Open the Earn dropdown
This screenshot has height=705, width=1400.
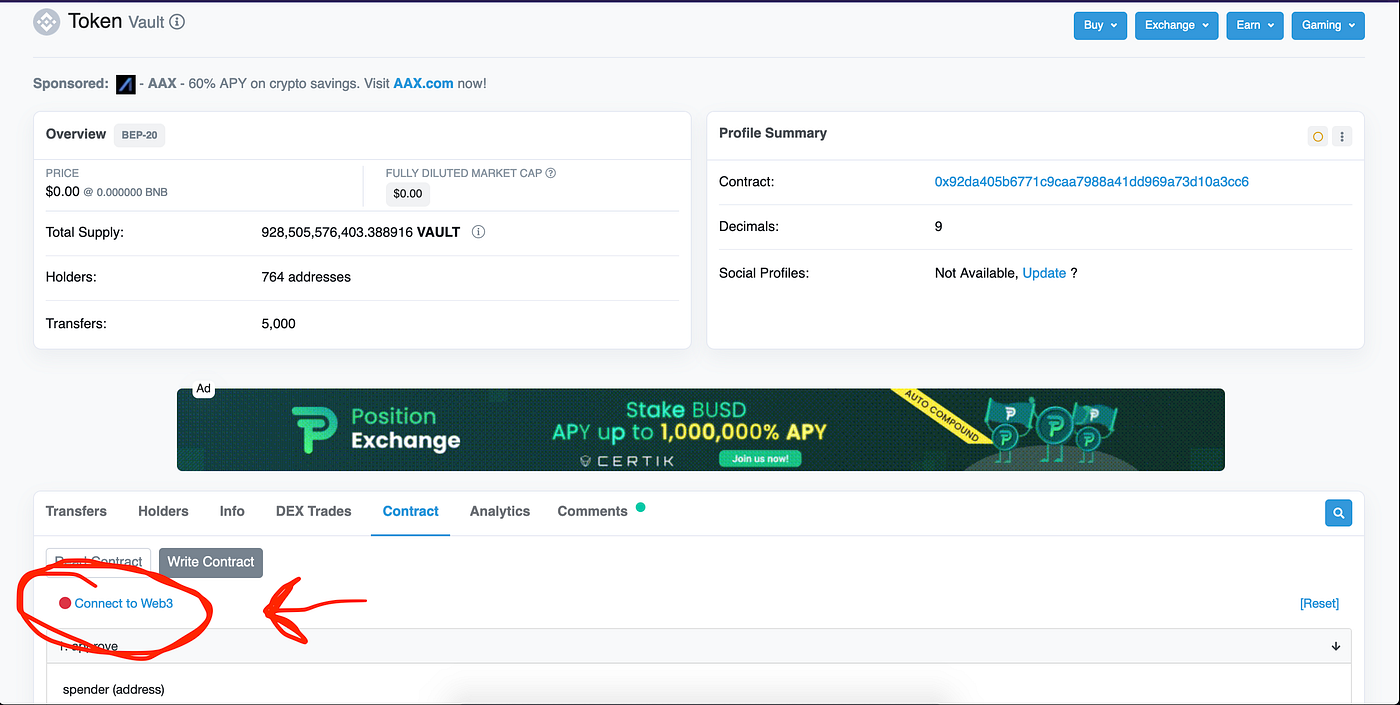click(1255, 25)
